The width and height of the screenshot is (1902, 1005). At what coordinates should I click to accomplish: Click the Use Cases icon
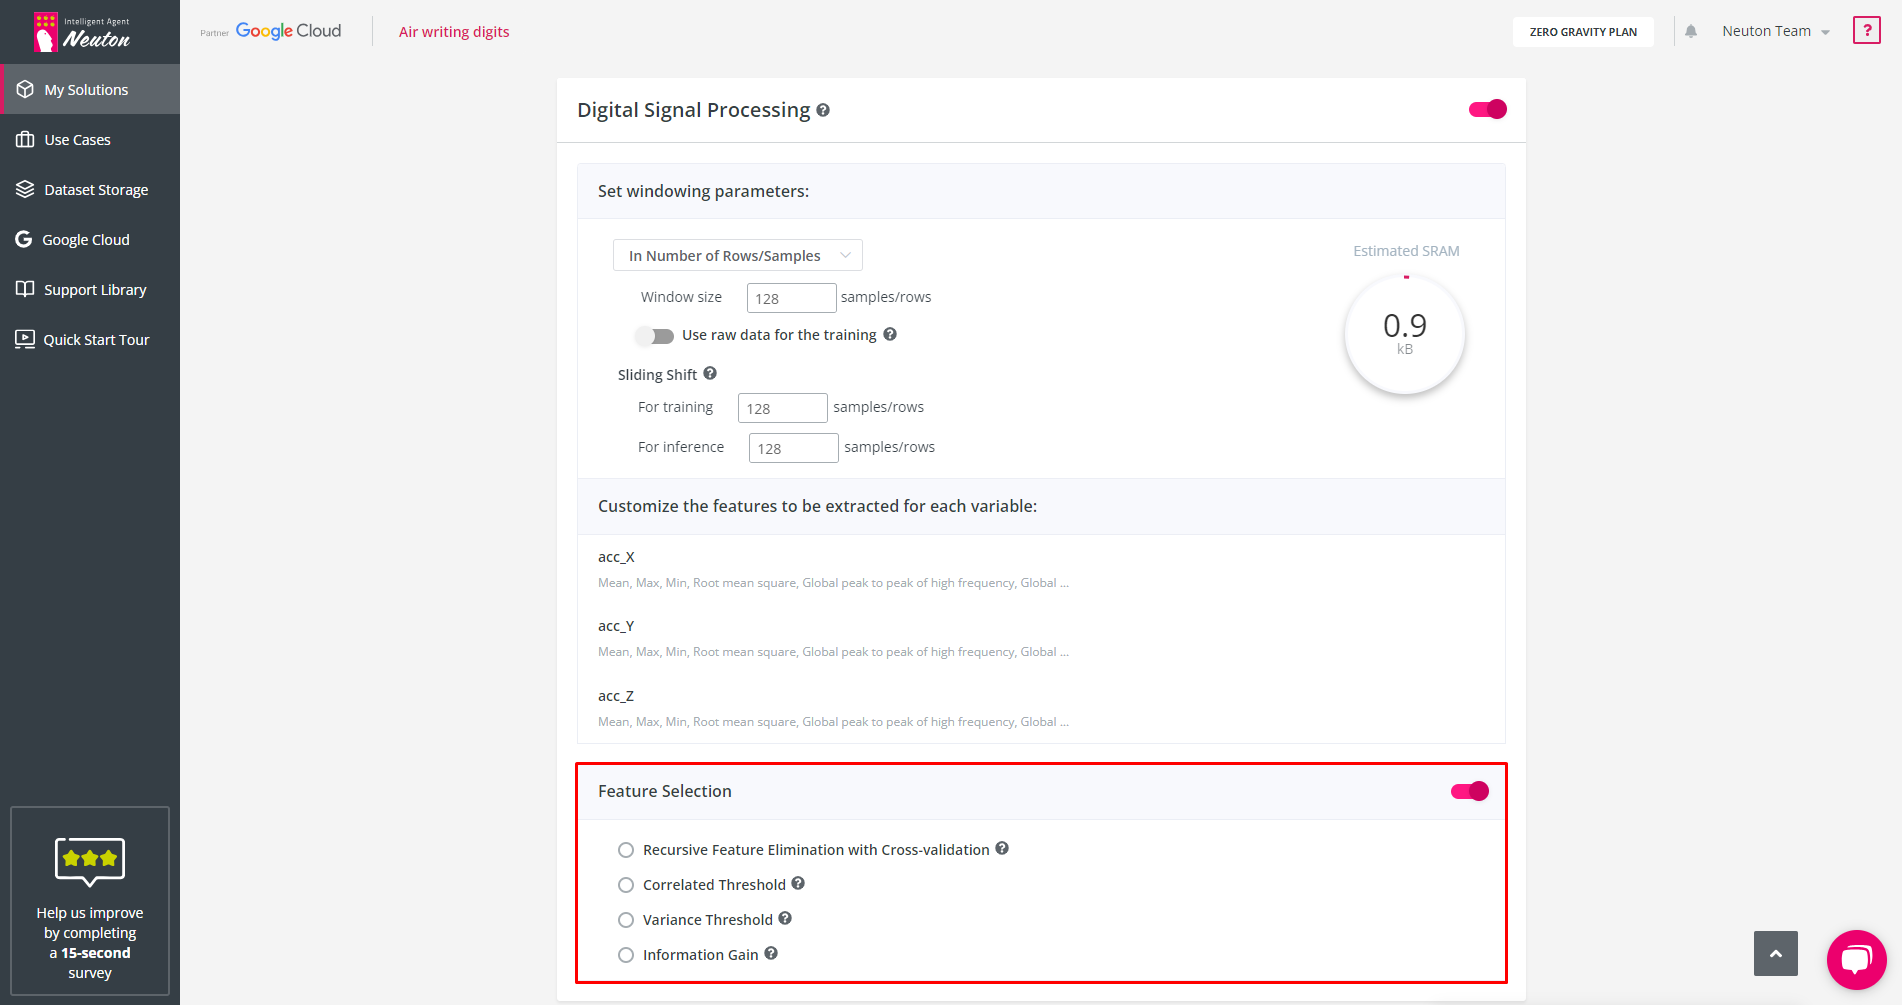[25, 139]
